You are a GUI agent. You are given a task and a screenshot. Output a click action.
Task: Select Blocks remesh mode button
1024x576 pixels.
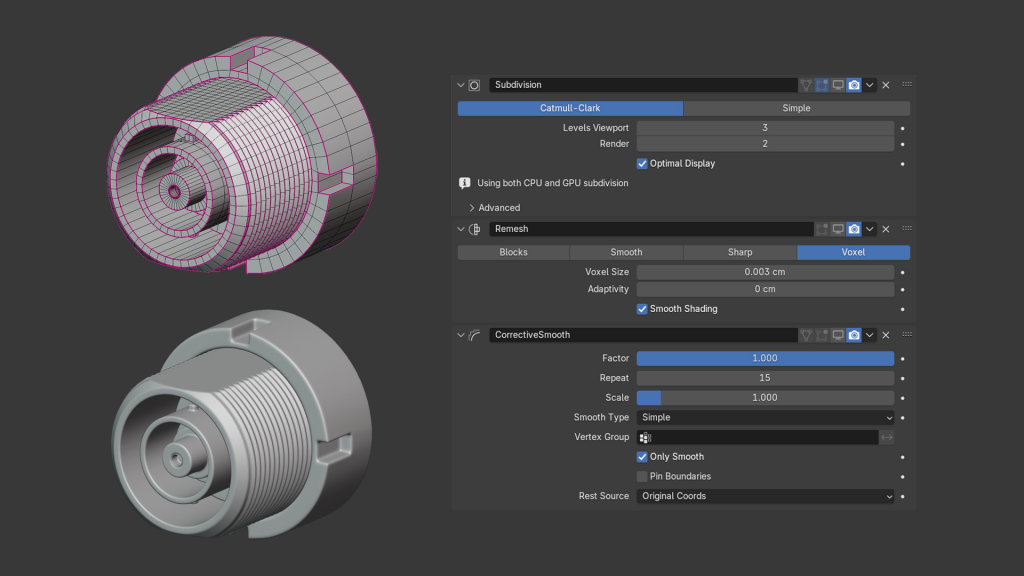tap(513, 252)
